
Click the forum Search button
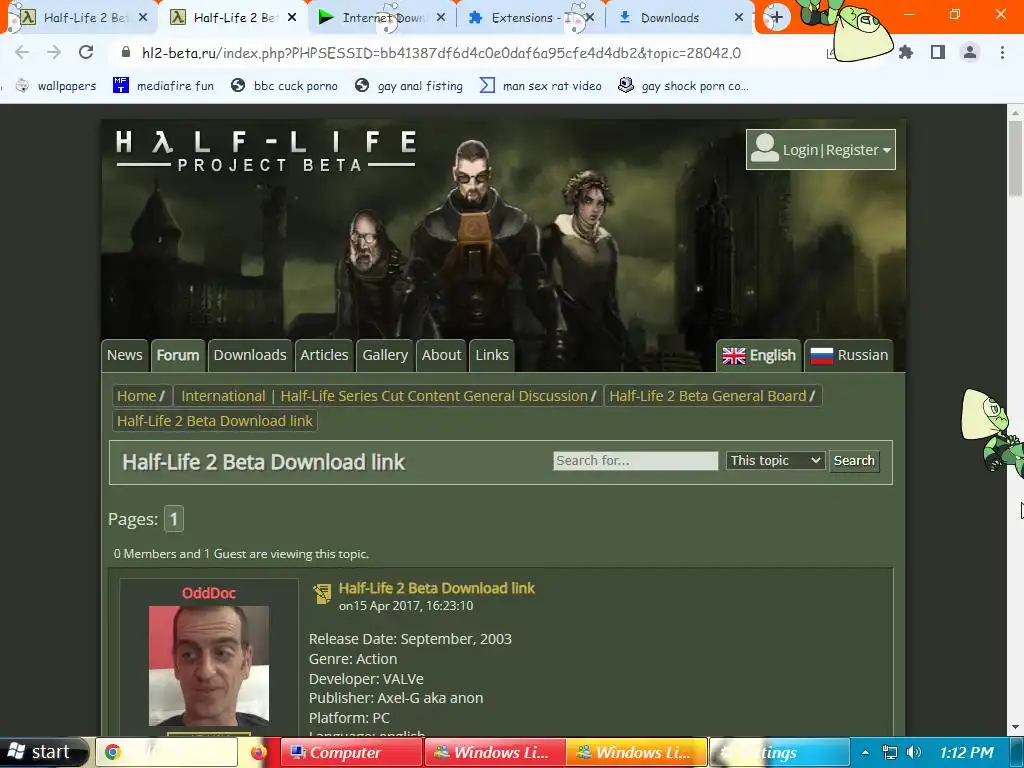pos(854,460)
